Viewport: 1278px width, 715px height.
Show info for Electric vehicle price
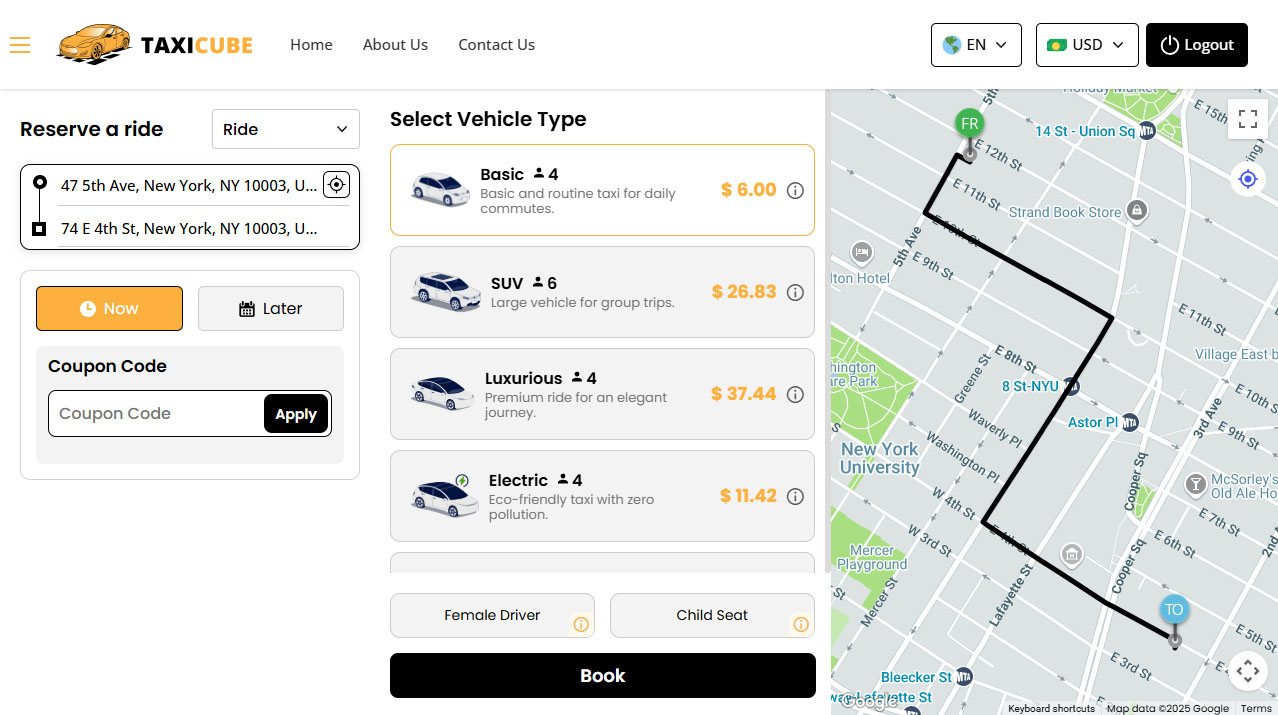[x=795, y=496]
